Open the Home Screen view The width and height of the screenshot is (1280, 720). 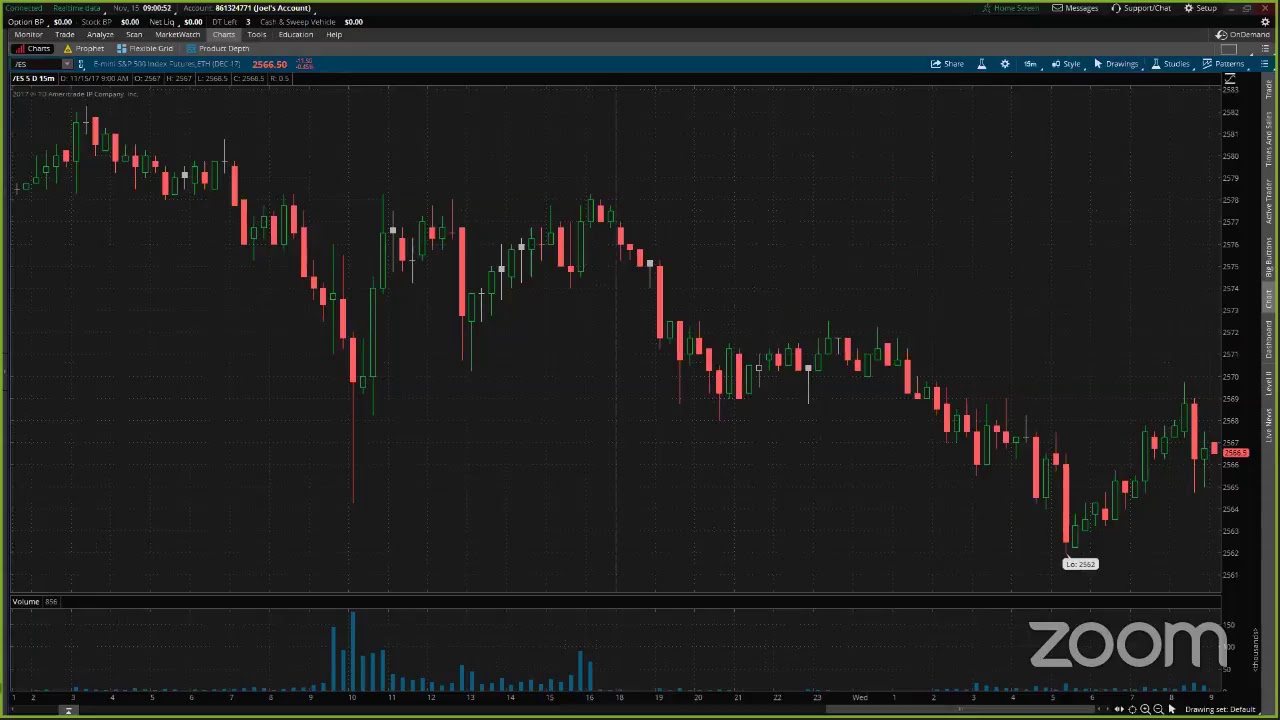pyautogui.click(x=1010, y=8)
